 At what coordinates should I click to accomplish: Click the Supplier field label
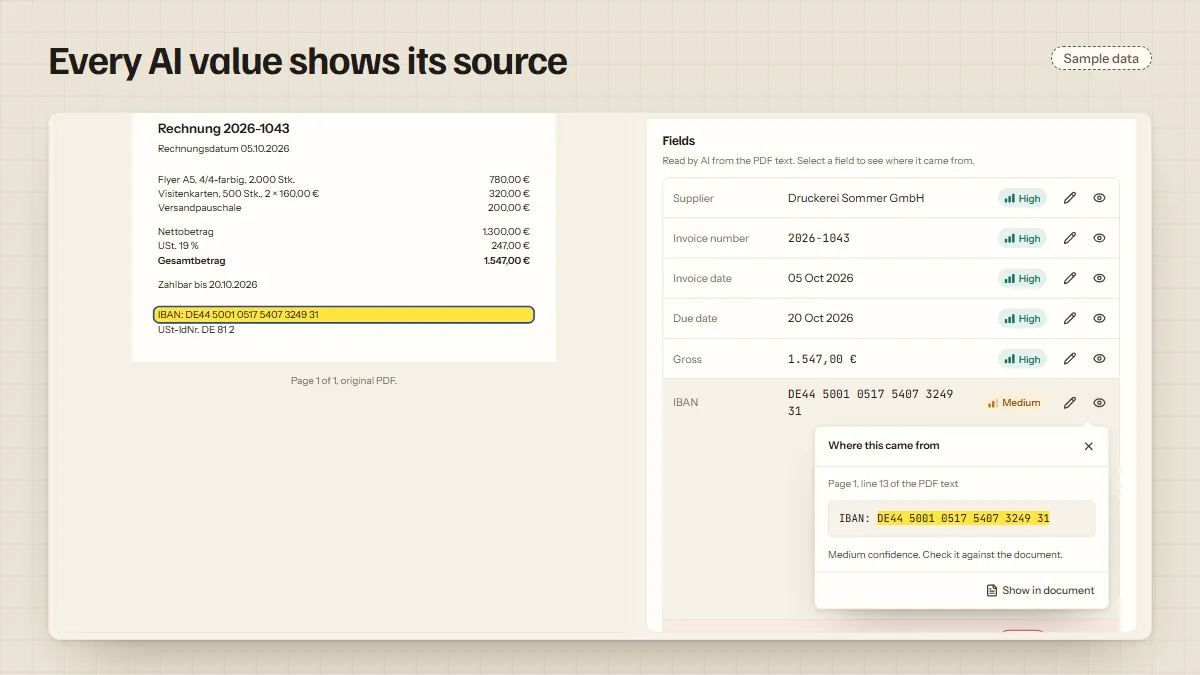click(693, 198)
